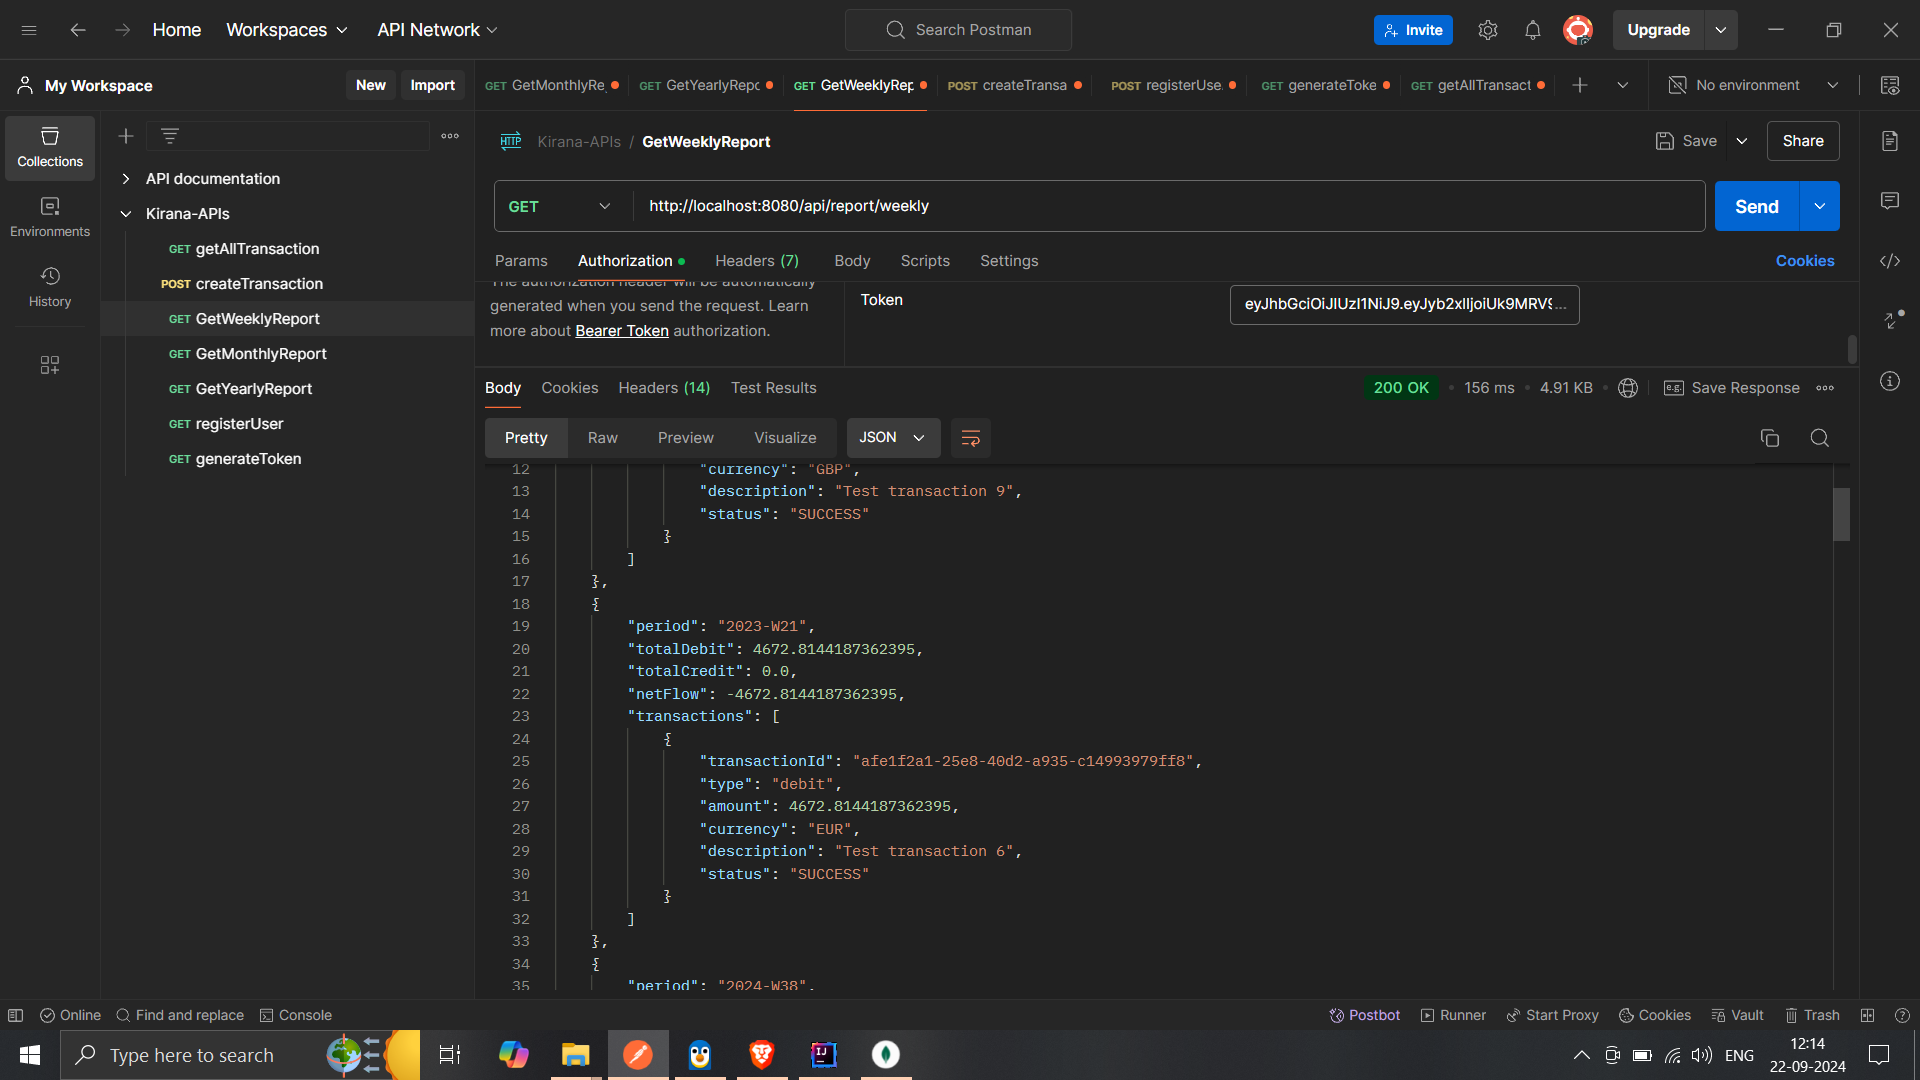The image size is (1920, 1080).
Task: Open notifications bell in header
Action: coord(1532,30)
